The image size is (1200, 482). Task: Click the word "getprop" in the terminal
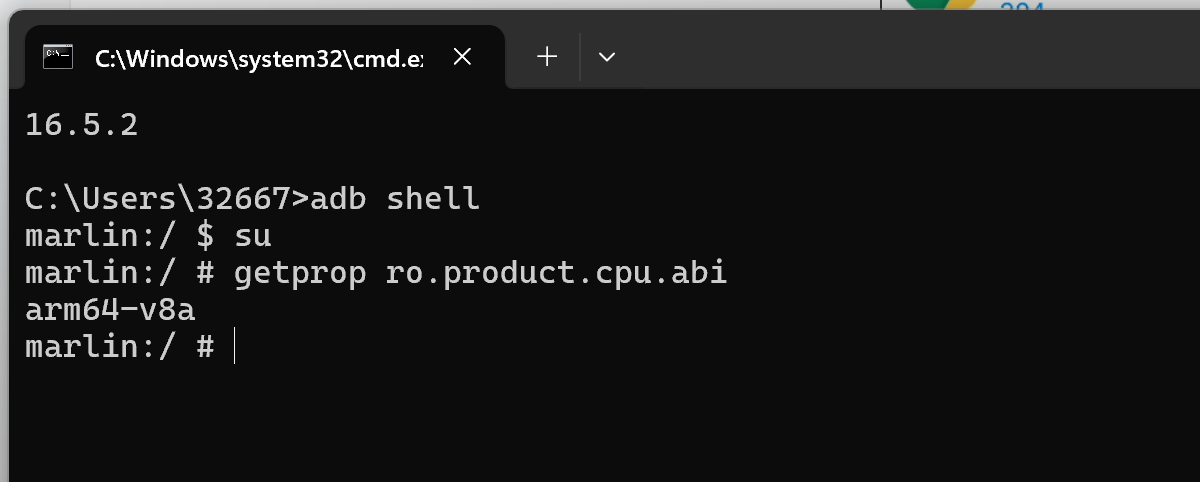click(x=299, y=273)
